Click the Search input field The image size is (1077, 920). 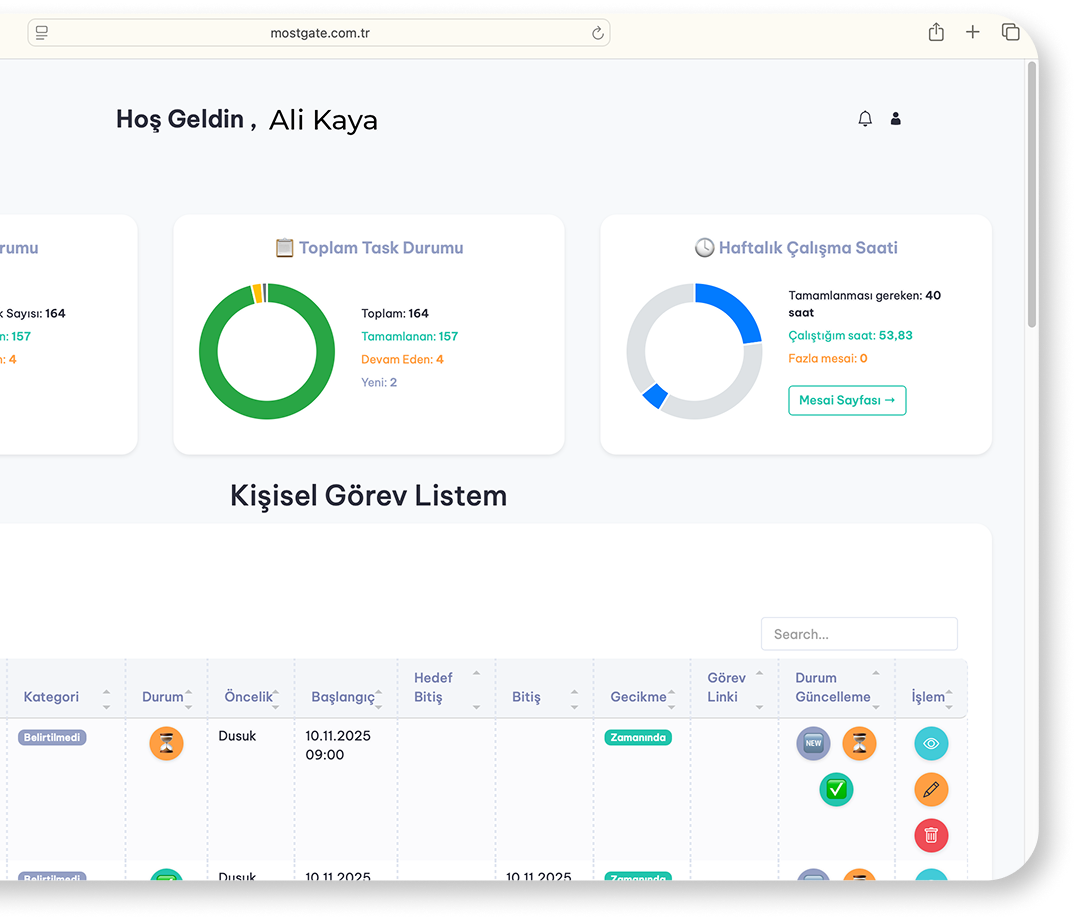(859, 633)
